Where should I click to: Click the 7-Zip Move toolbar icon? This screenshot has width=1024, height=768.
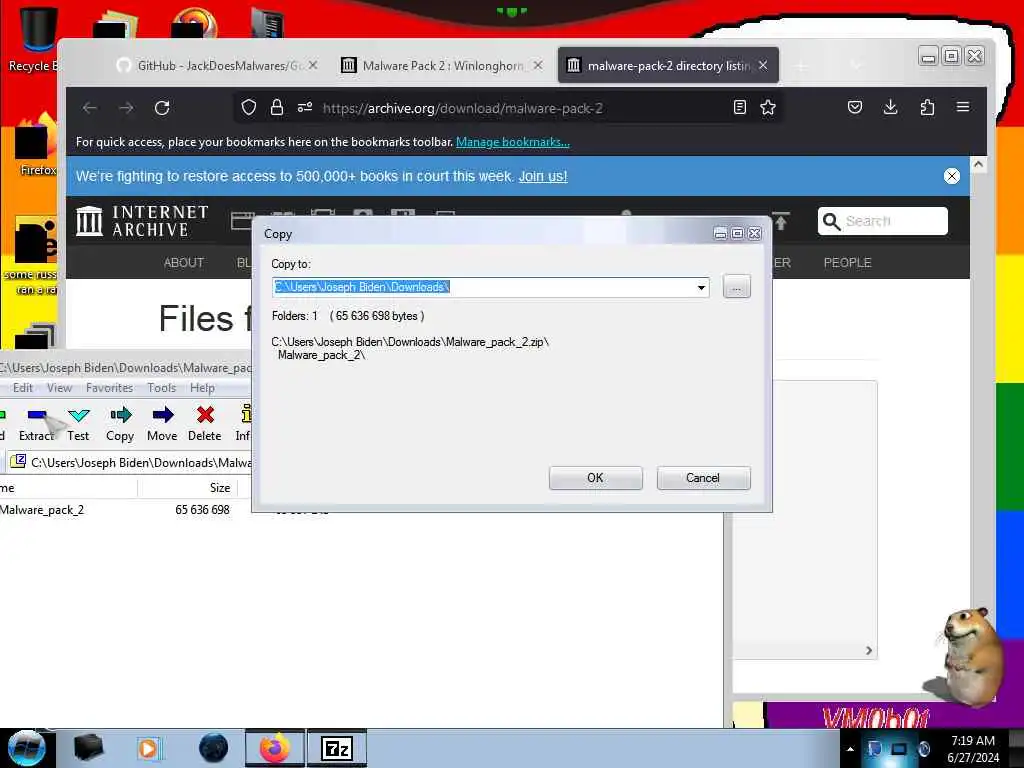click(x=162, y=424)
